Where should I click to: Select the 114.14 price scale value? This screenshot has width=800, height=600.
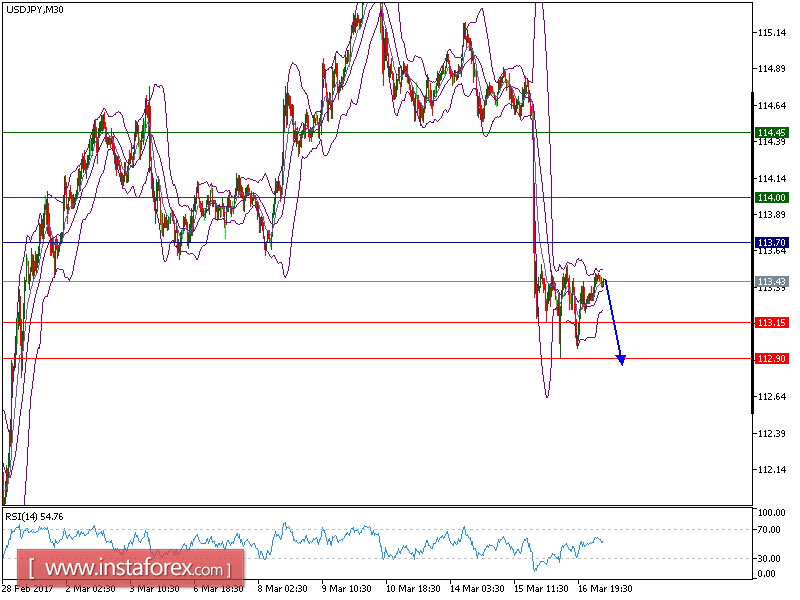point(772,179)
